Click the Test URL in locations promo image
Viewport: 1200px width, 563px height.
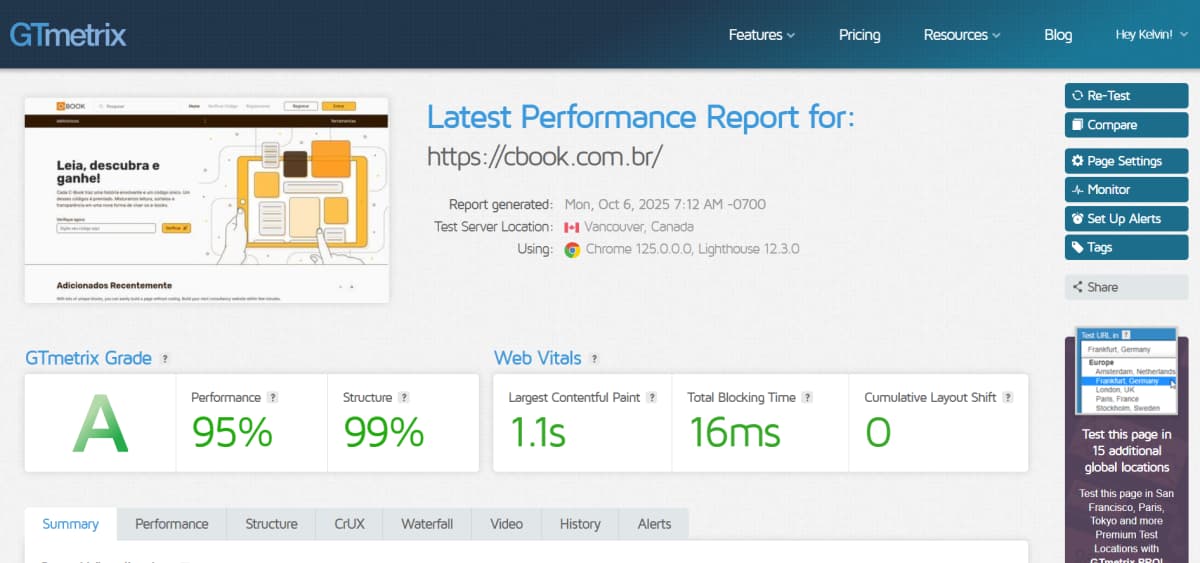tap(1126, 371)
